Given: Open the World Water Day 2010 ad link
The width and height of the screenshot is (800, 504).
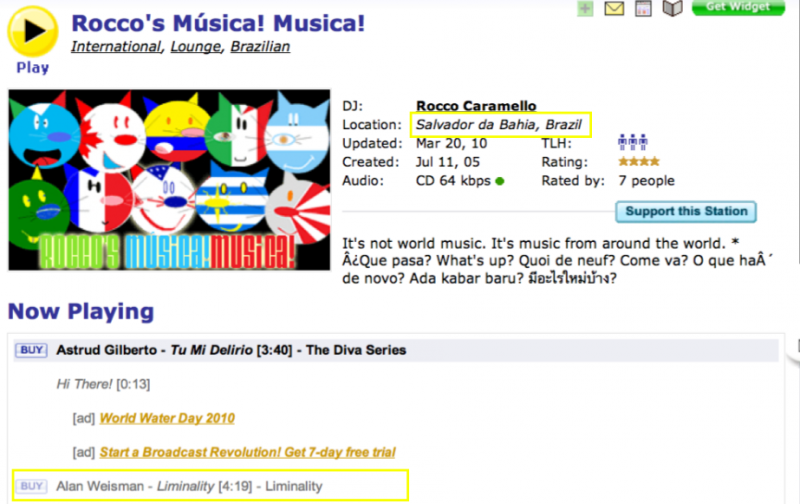Looking at the screenshot, I should [x=167, y=418].
